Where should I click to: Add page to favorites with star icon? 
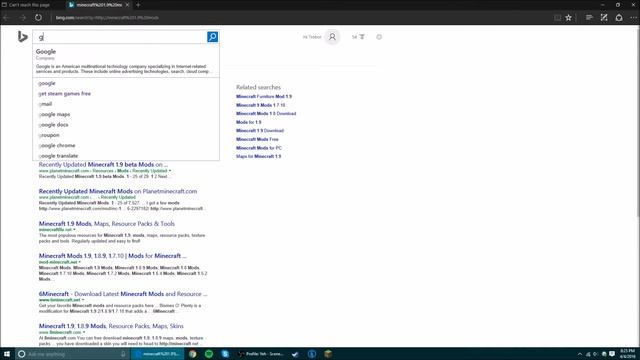tap(568, 18)
